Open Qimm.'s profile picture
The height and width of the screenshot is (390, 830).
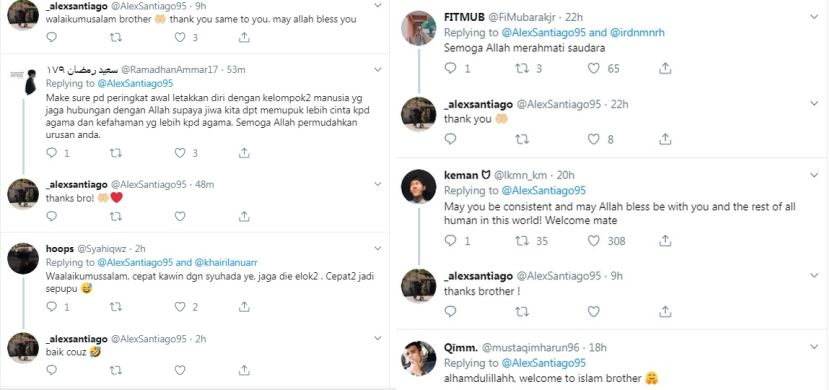coord(418,358)
